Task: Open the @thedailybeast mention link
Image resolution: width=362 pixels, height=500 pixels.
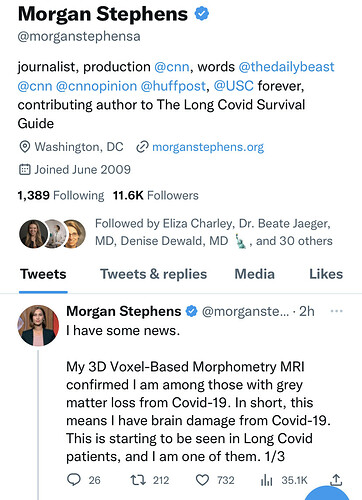Action: pos(286,67)
